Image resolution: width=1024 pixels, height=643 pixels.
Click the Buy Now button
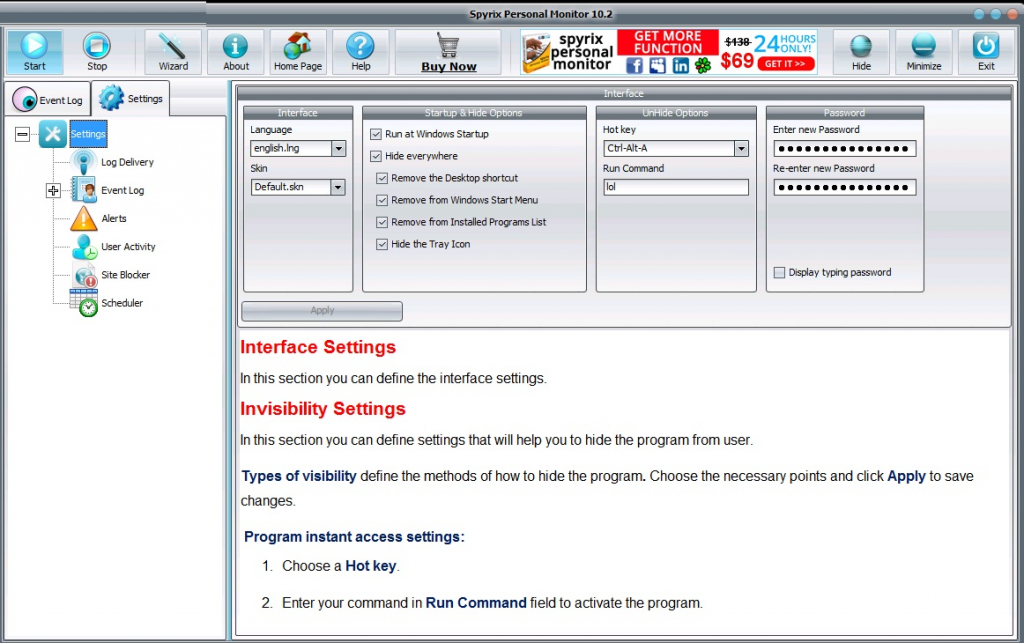point(448,52)
